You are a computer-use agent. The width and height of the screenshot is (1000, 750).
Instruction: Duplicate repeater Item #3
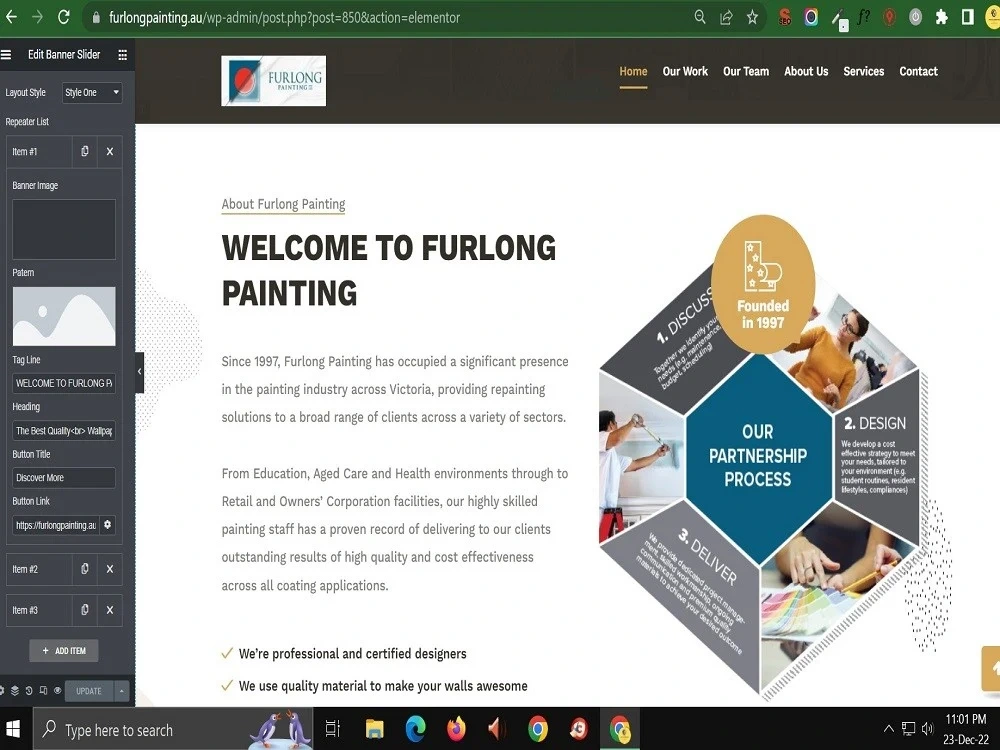[x=85, y=610]
